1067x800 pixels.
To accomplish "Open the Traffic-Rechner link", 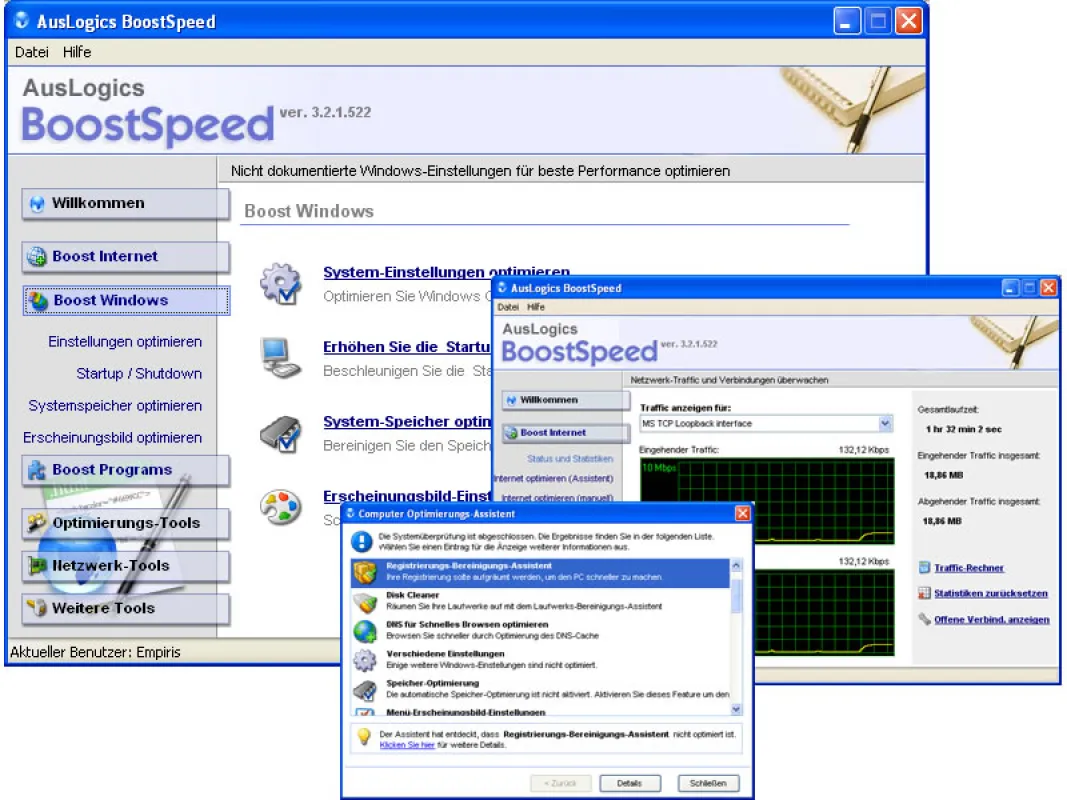I will 968,568.
